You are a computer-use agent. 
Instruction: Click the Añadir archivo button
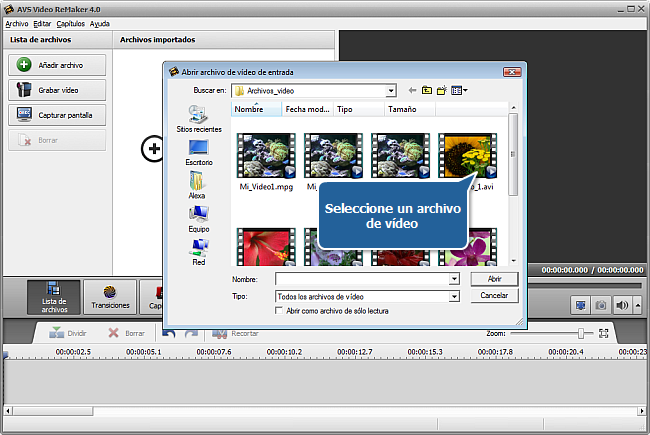(x=57, y=64)
